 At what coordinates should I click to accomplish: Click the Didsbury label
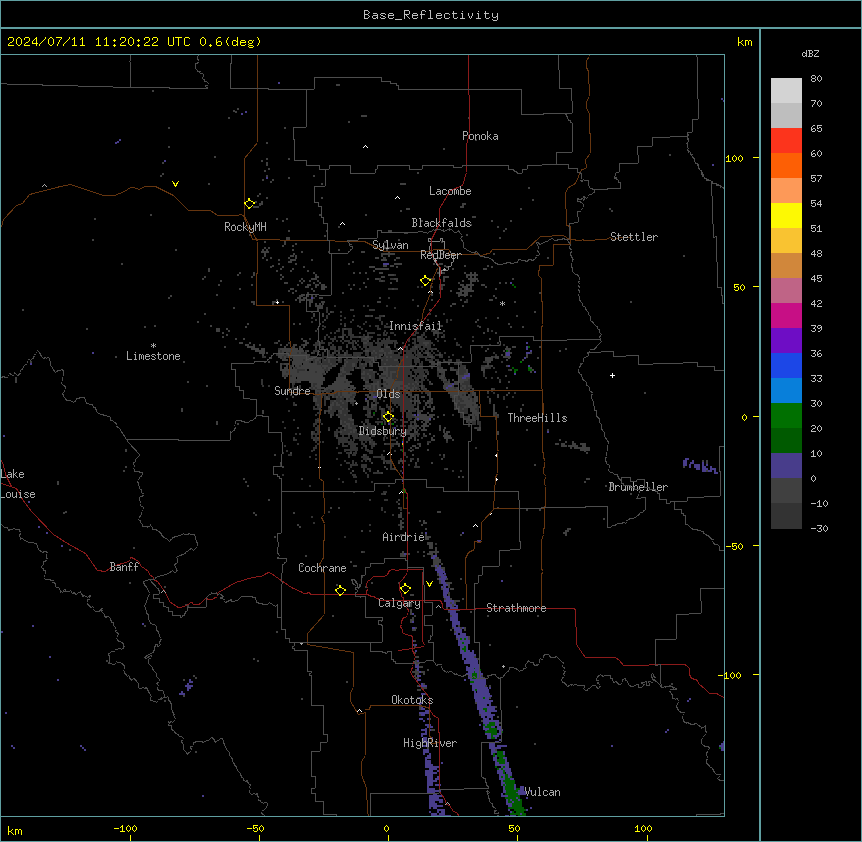point(383,431)
